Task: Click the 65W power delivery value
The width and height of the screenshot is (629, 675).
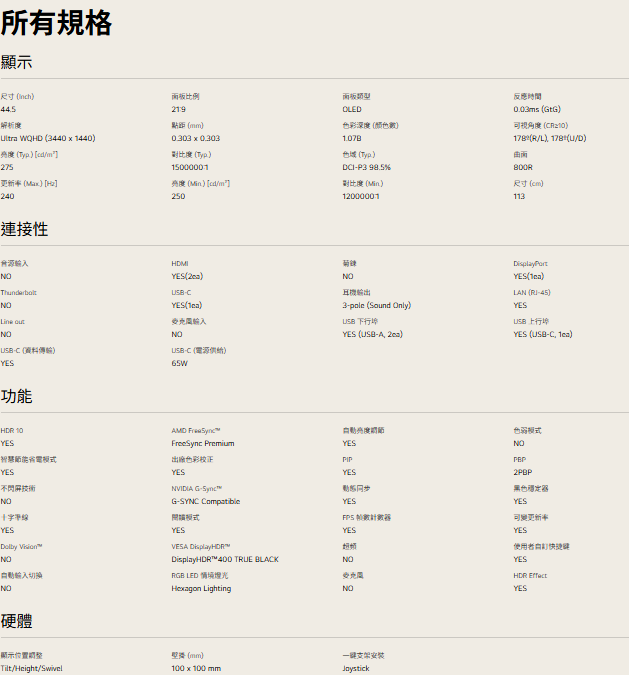Action: pos(180,363)
